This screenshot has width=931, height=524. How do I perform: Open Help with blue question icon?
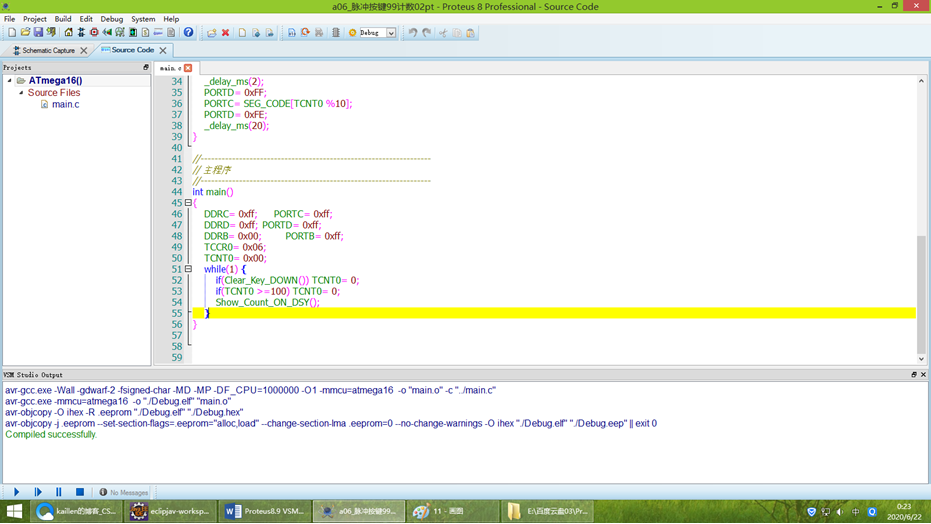click(188, 33)
